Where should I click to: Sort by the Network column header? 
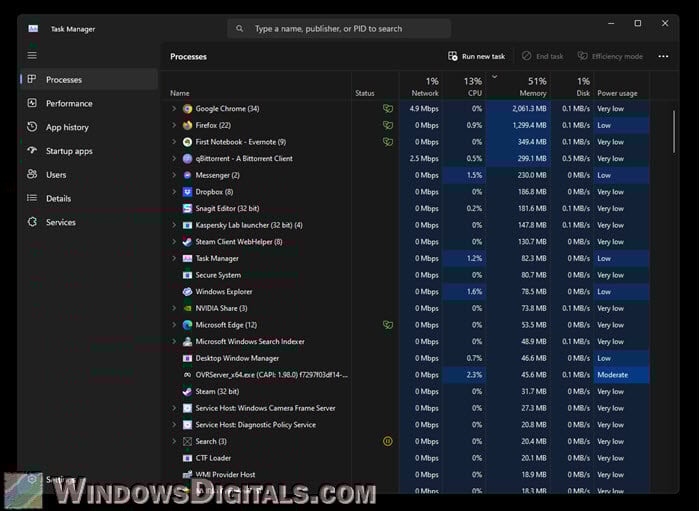coord(420,87)
